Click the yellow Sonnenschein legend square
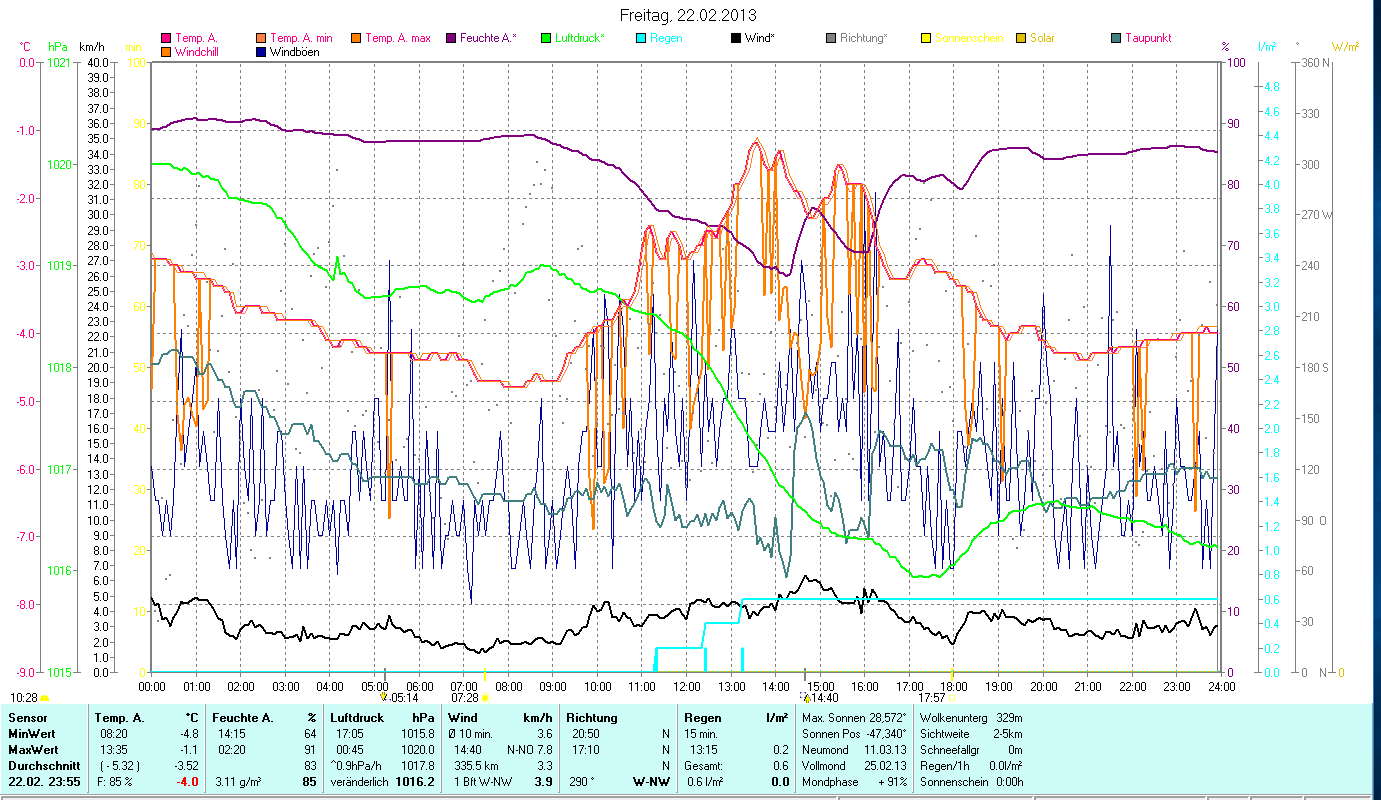Screen dimensions: 1381x800 pos(925,38)
